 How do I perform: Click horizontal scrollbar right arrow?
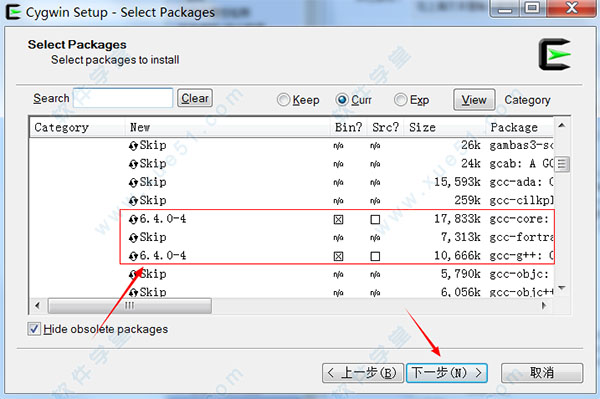(544, 306)
